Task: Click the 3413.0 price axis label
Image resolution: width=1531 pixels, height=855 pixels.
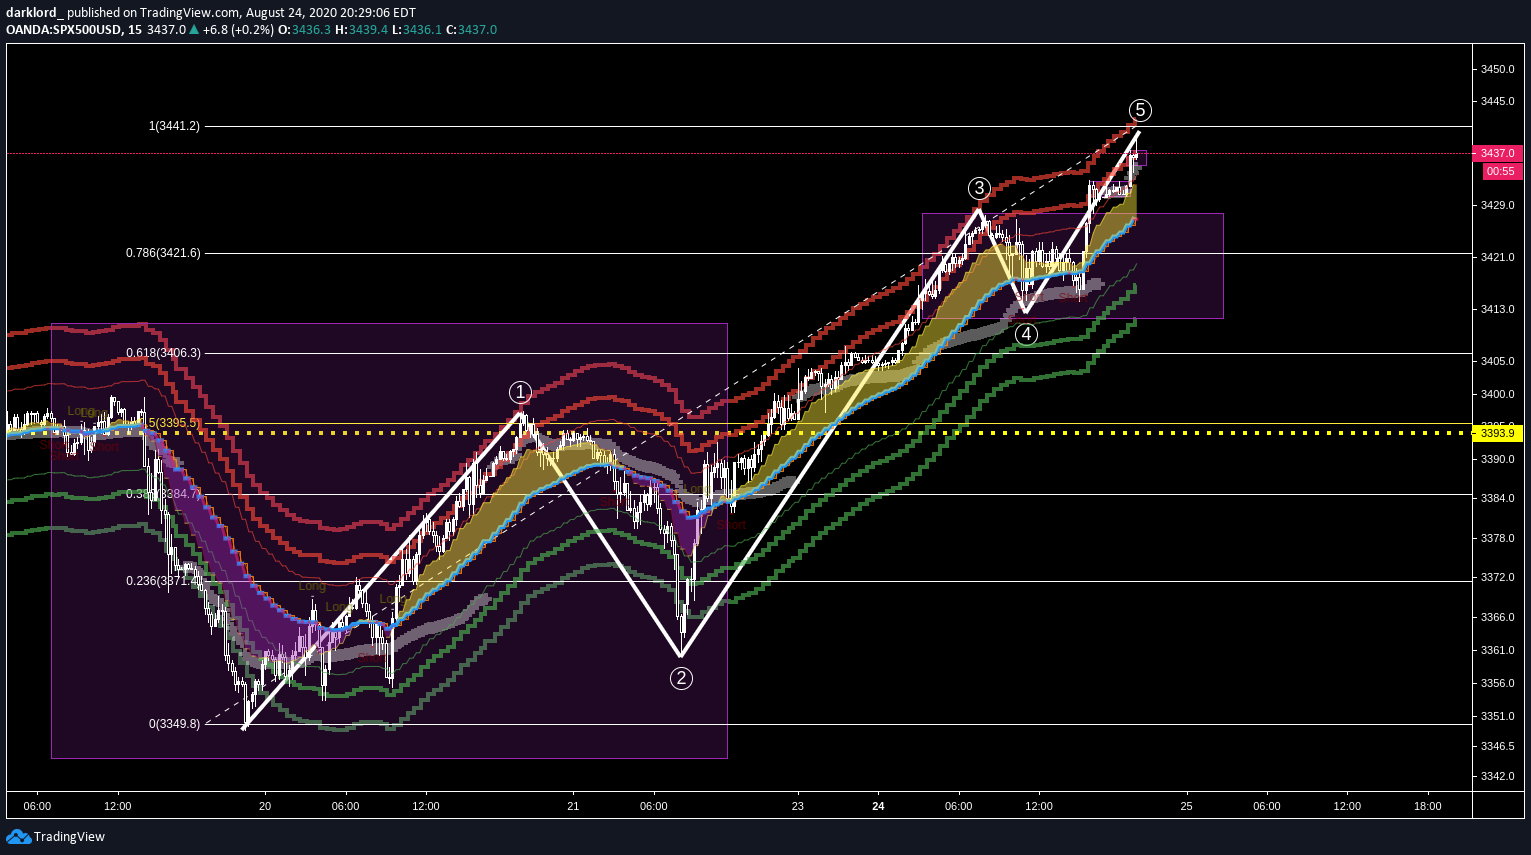Action: (1497, 309)
